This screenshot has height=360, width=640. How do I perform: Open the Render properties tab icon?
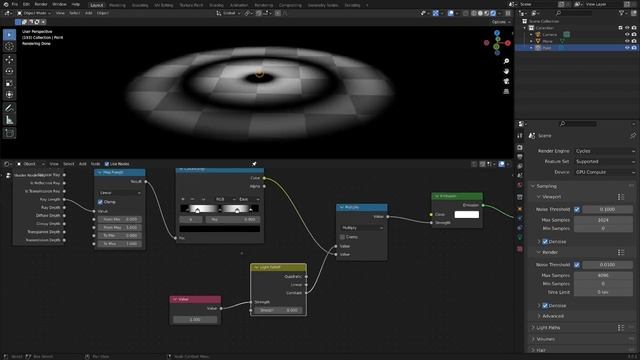tap(520, 147)
